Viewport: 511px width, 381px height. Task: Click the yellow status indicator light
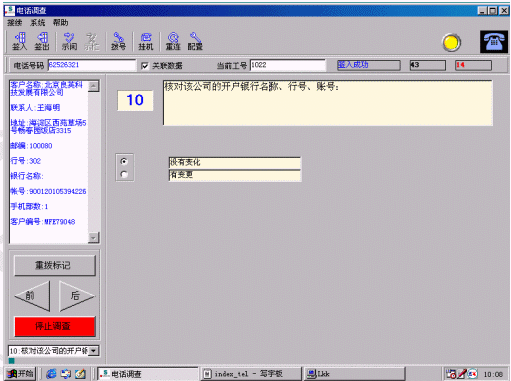(x=451, y=42)
